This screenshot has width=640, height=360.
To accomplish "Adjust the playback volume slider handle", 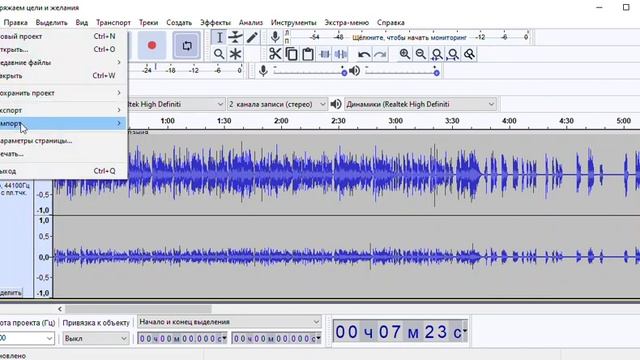I will pos(436,73).
